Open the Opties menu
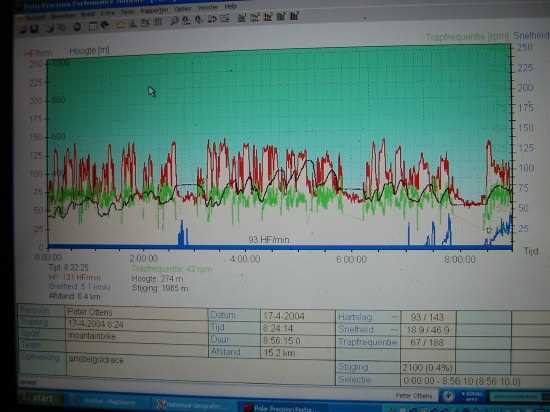 pyautogui.click(x=183, y=9)
